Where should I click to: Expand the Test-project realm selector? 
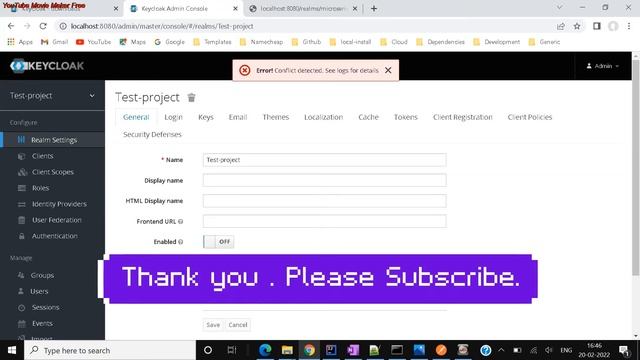52,96
